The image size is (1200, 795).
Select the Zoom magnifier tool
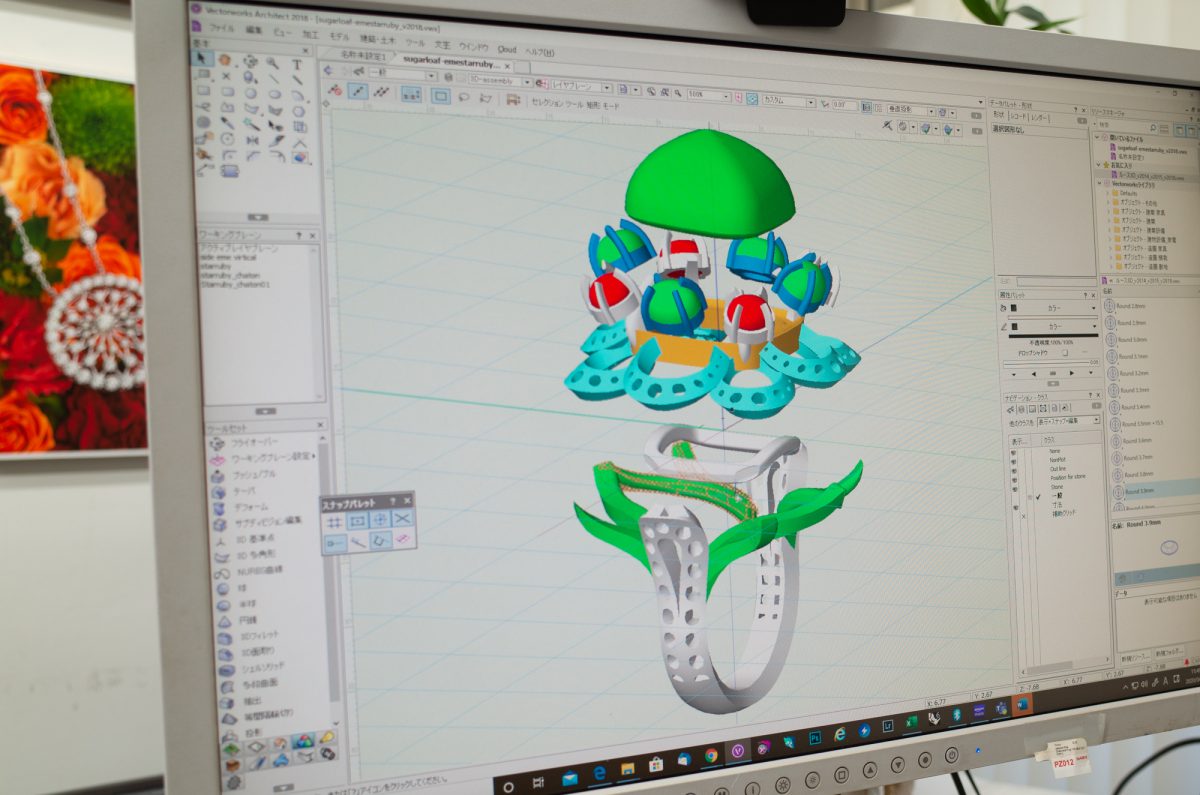tap(273, 63)
